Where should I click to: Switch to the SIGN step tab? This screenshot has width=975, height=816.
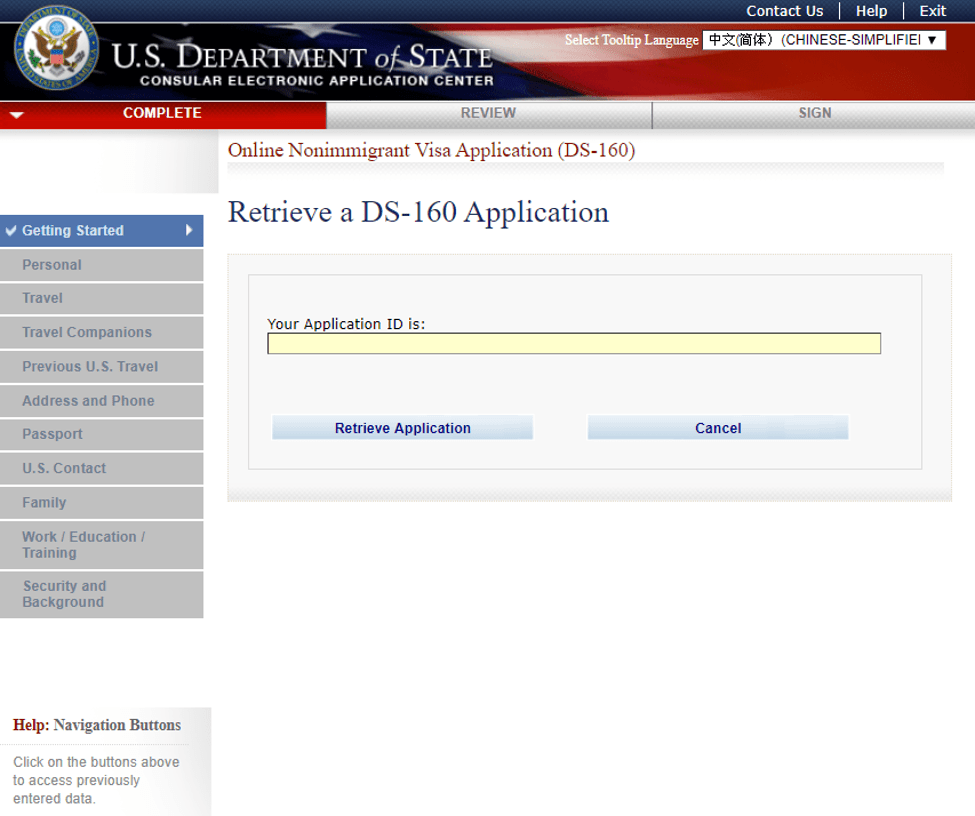(x=814, y=113)
